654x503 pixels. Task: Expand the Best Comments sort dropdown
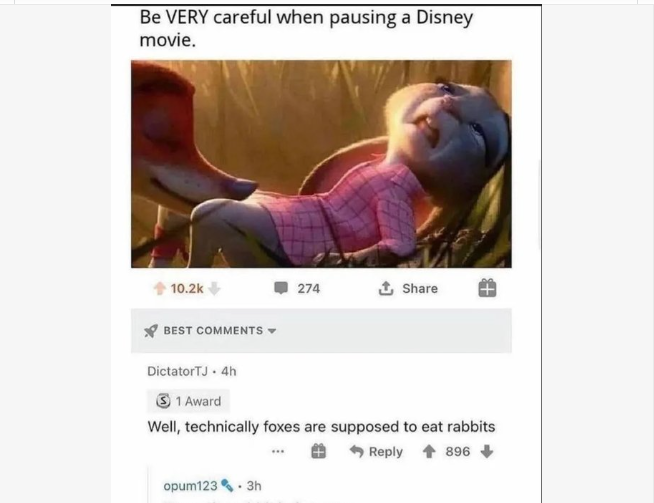click(x=272, y=331)
